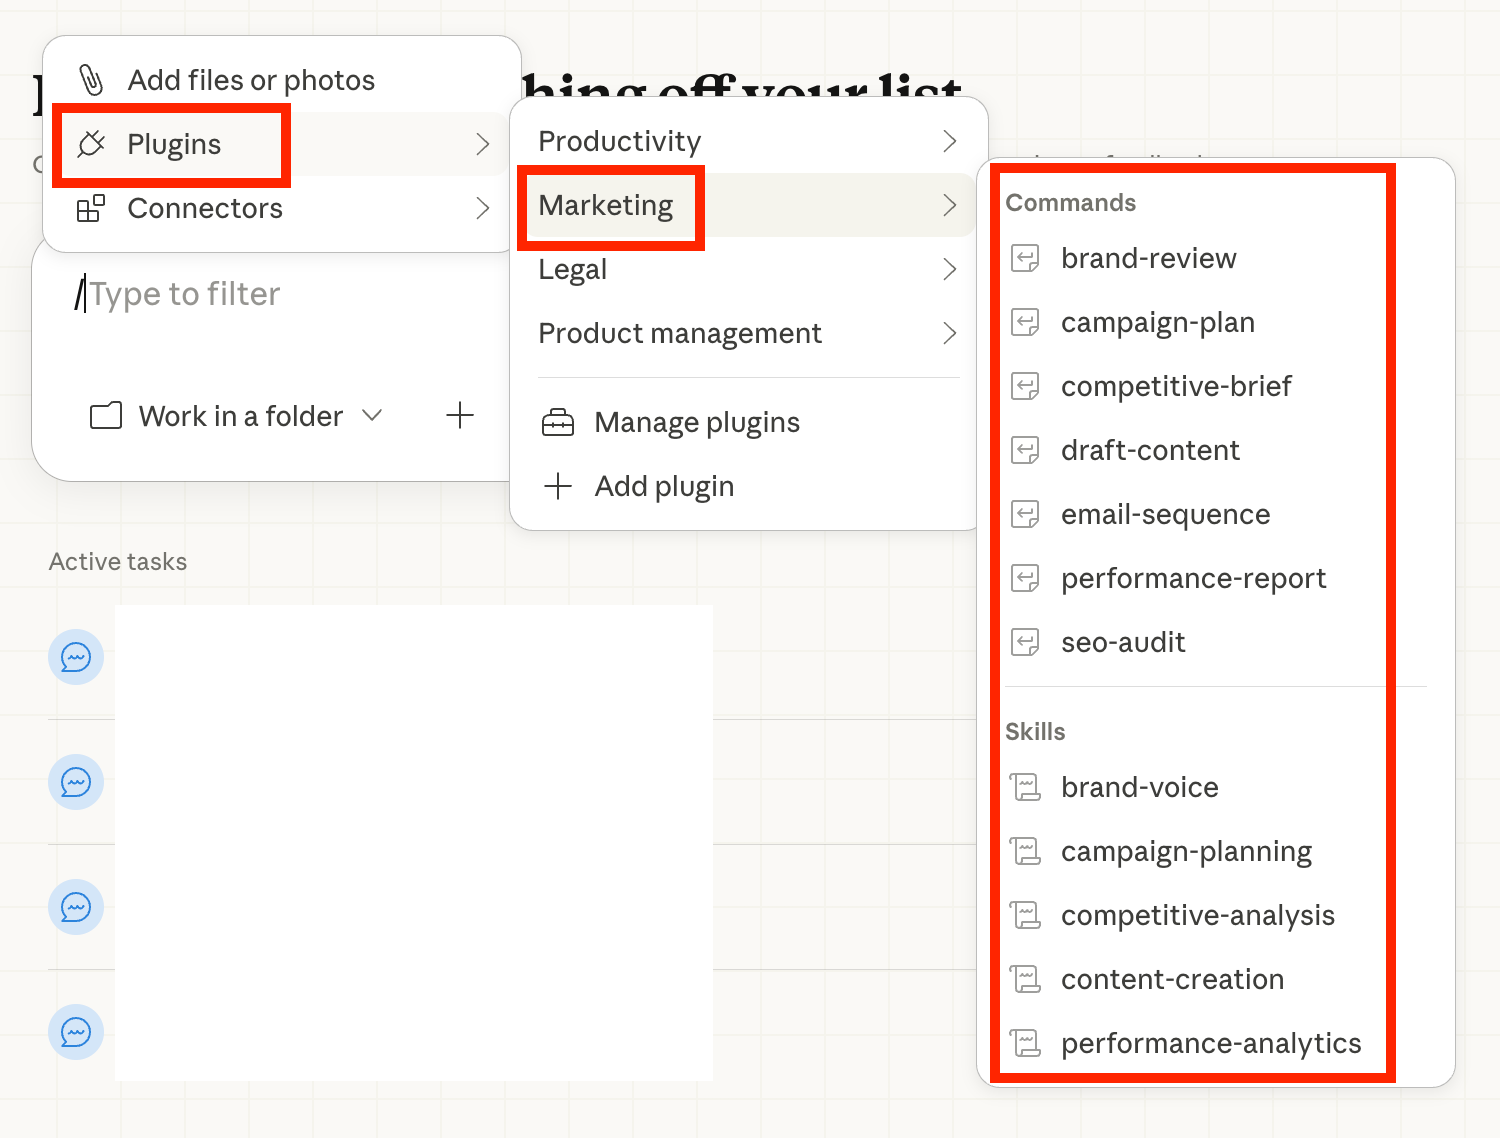Choose the seo-audit command
This screenshot has width=1500, height=1138.
point(1123,643)
